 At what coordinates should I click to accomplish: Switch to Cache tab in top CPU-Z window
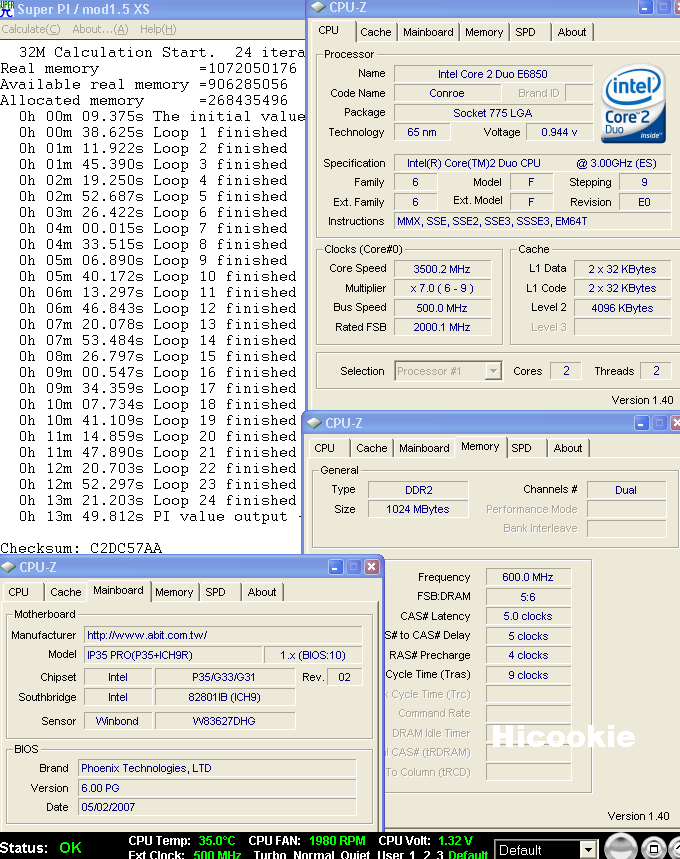[x=376, y=32]
